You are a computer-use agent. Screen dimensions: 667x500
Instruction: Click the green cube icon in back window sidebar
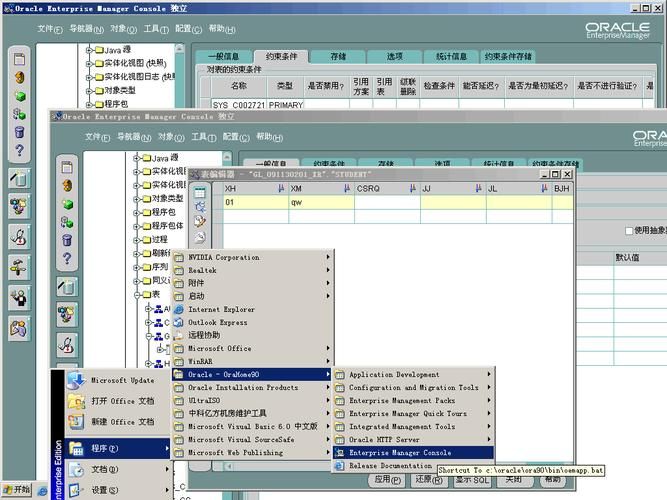(20, 97)
